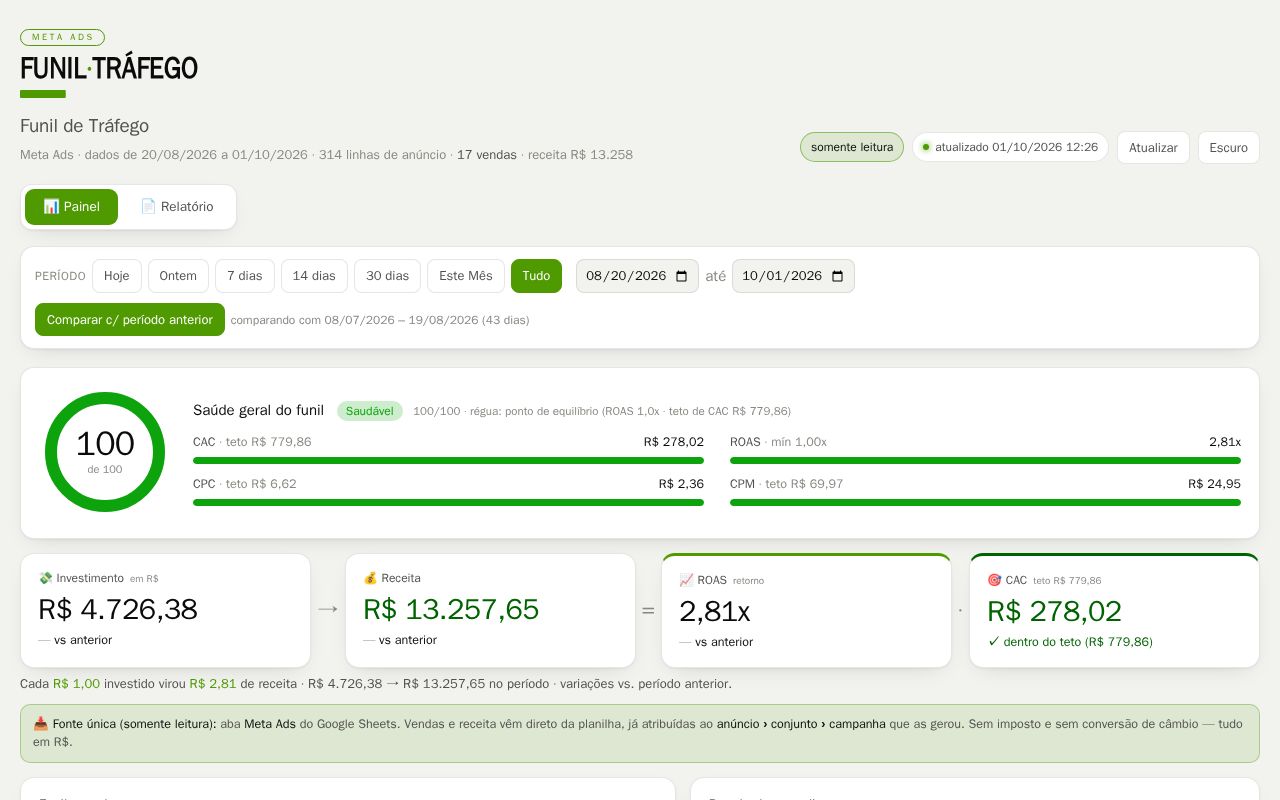Image resolution: width=1280 pixels, height=800 pixels.
Task: Click the flying money icon beside Investimento
Action: coord(45,578)
